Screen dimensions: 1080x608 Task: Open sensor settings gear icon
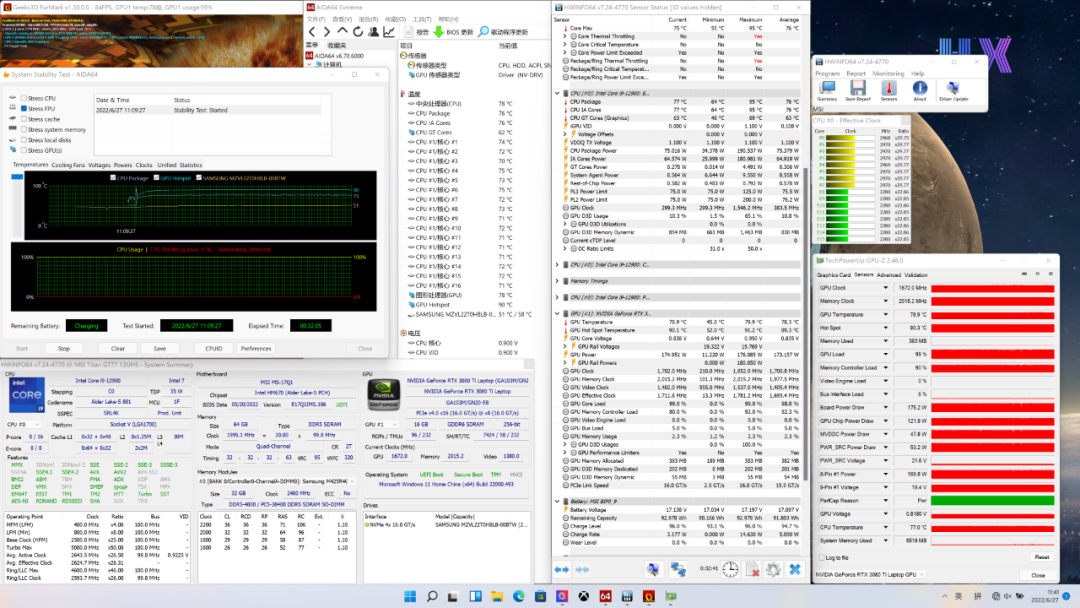772,569
